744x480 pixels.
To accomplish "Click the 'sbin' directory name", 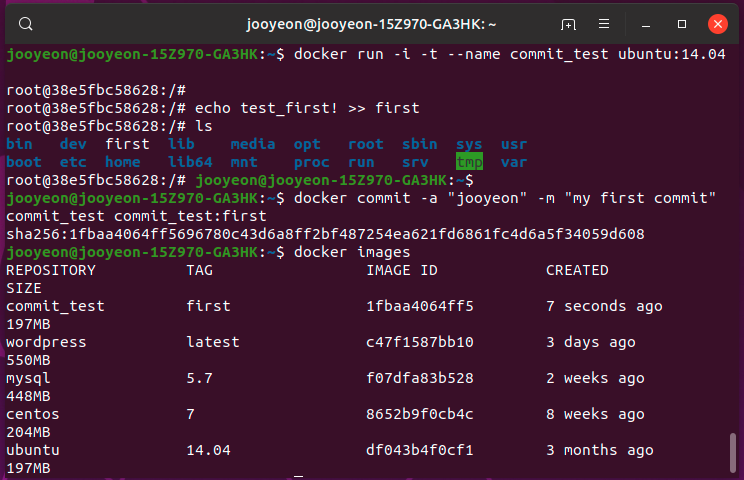I will [x=419, y=144].
